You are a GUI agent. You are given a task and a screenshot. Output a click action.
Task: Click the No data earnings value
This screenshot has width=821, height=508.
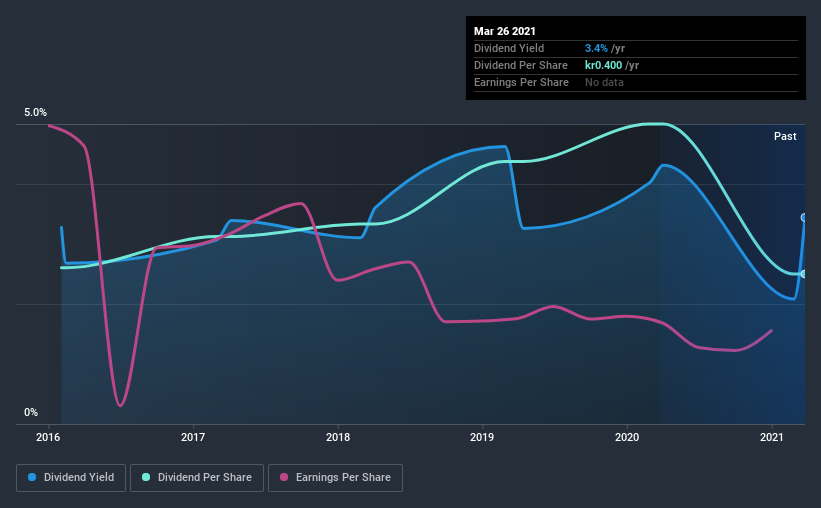pos(604,82)
